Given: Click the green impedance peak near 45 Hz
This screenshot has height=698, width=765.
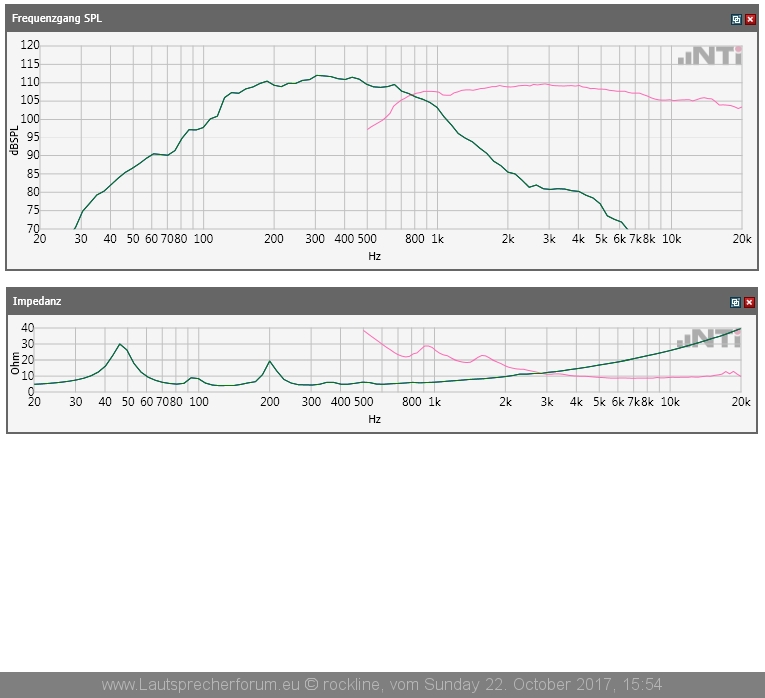Looking at the screenshot, I should click(120, 345).
